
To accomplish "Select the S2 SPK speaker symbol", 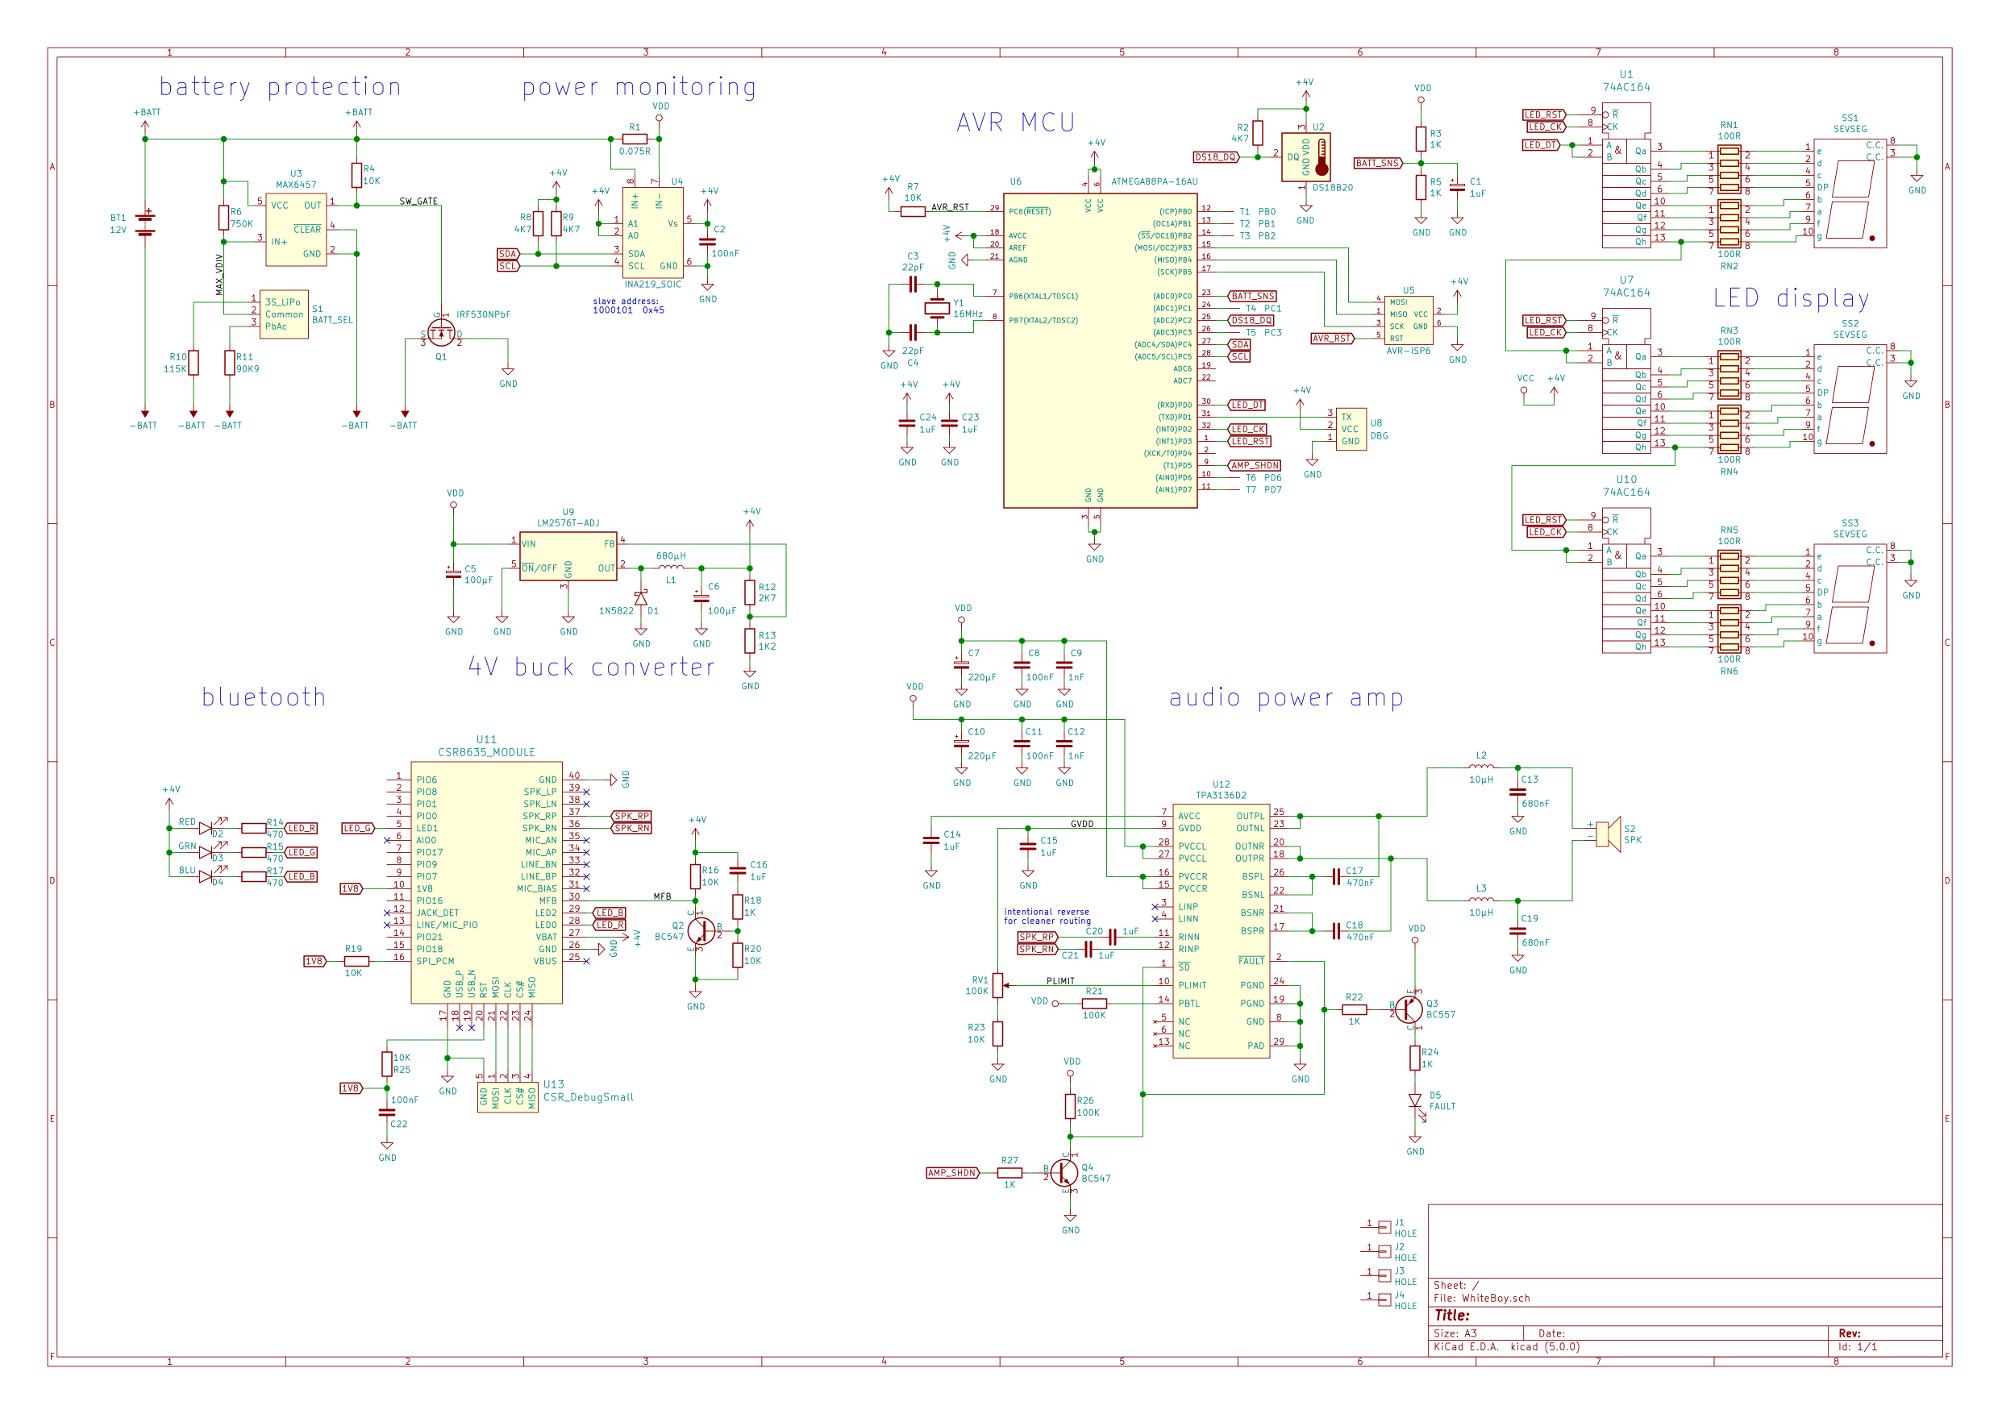I will [1609, 833].
